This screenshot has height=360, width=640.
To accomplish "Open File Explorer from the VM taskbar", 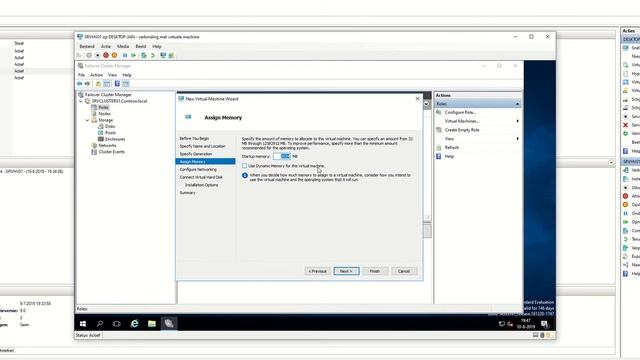I will click(x=152, y=324).
